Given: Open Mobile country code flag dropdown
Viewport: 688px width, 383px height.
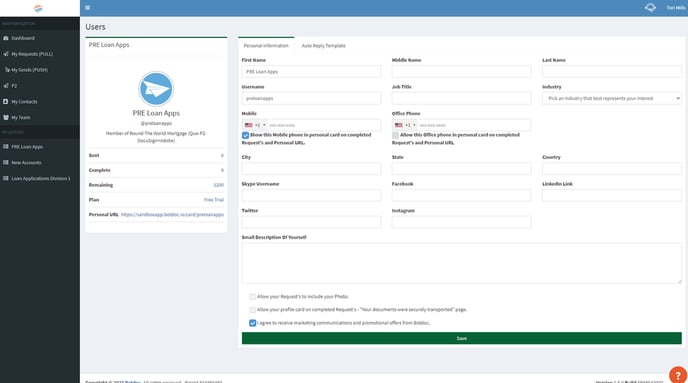Looking at the screenshot, I should (255, 125).
